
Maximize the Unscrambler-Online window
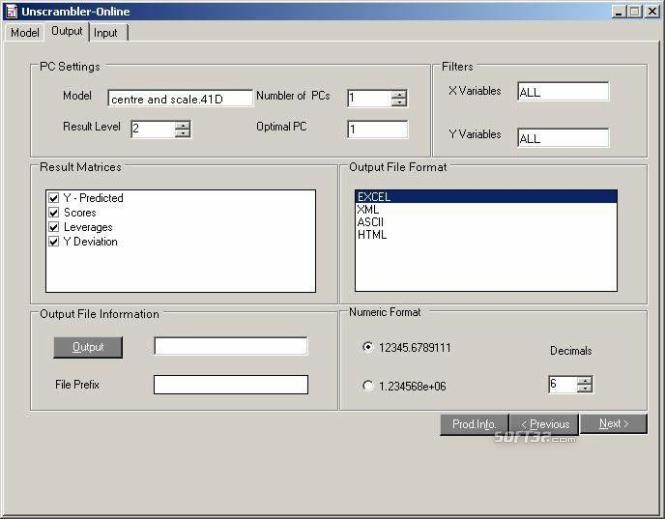tap(635, 11)
